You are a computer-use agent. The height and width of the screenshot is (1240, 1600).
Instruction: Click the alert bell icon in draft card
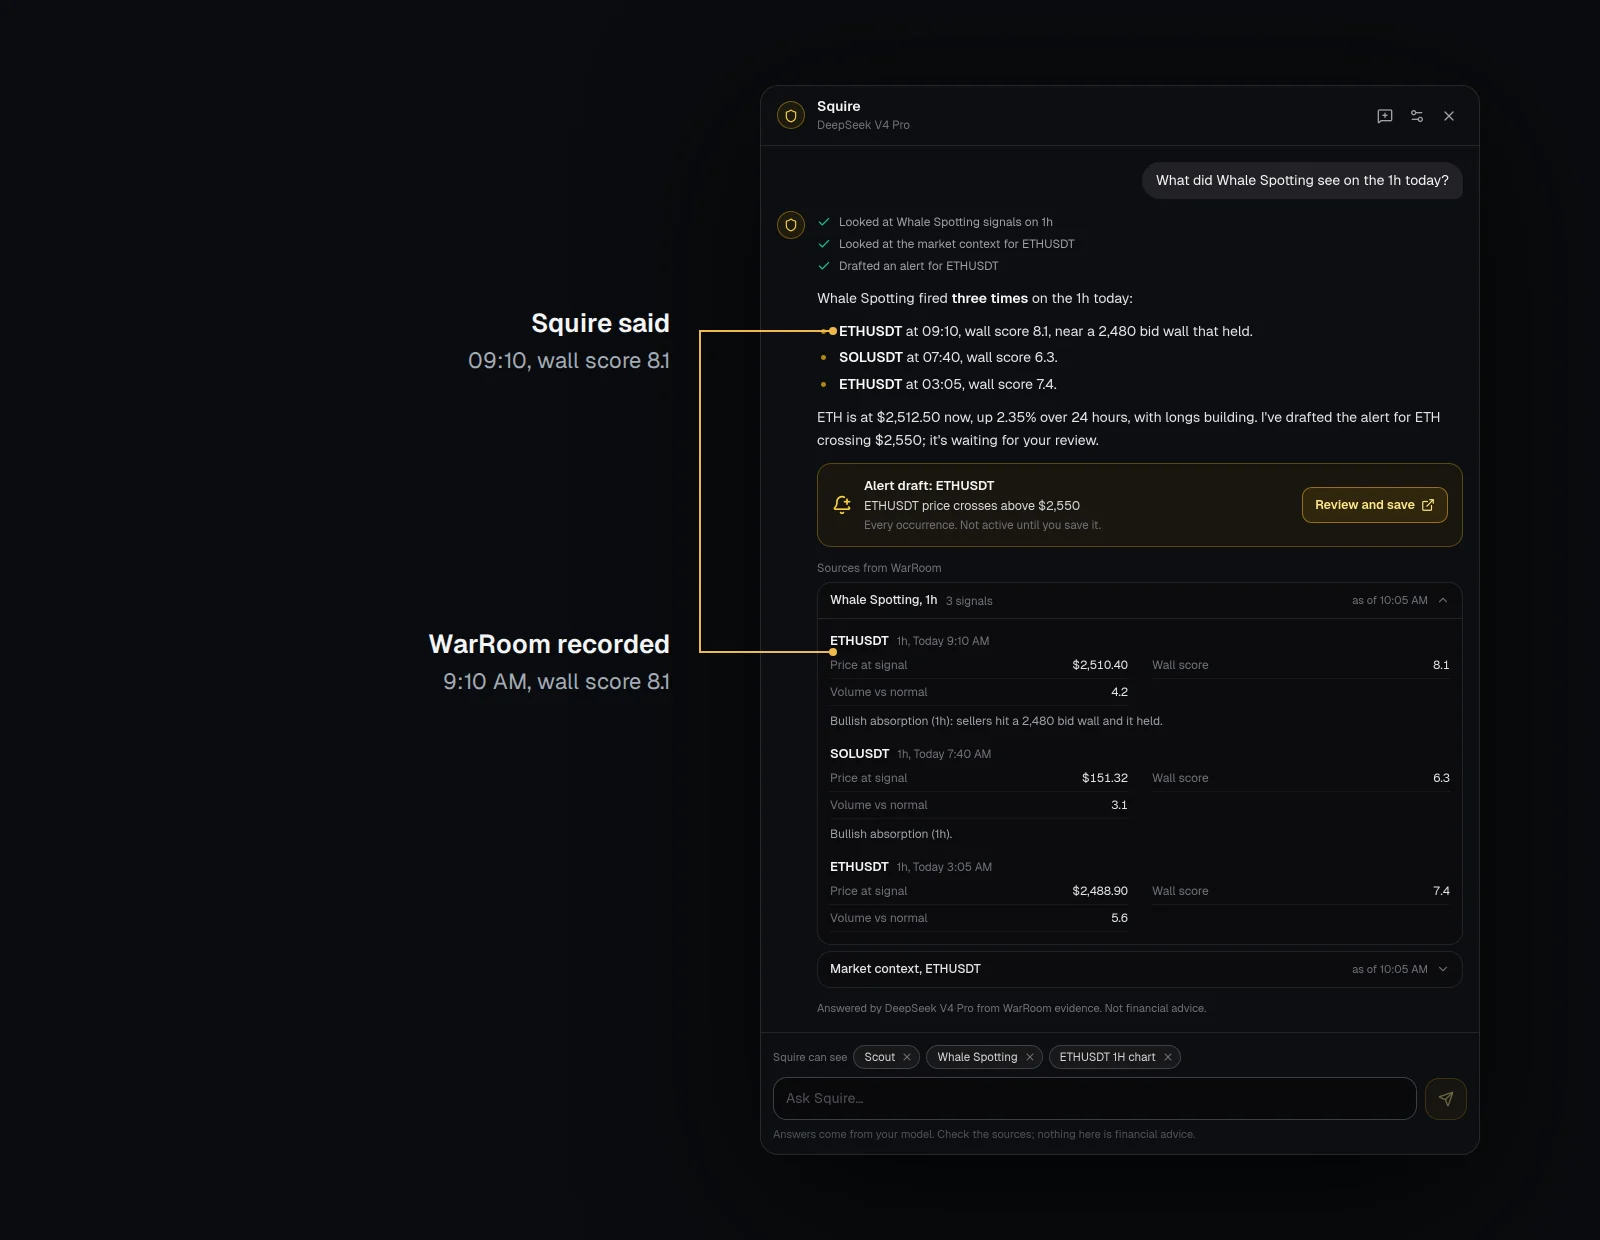(x=842, y=505)
